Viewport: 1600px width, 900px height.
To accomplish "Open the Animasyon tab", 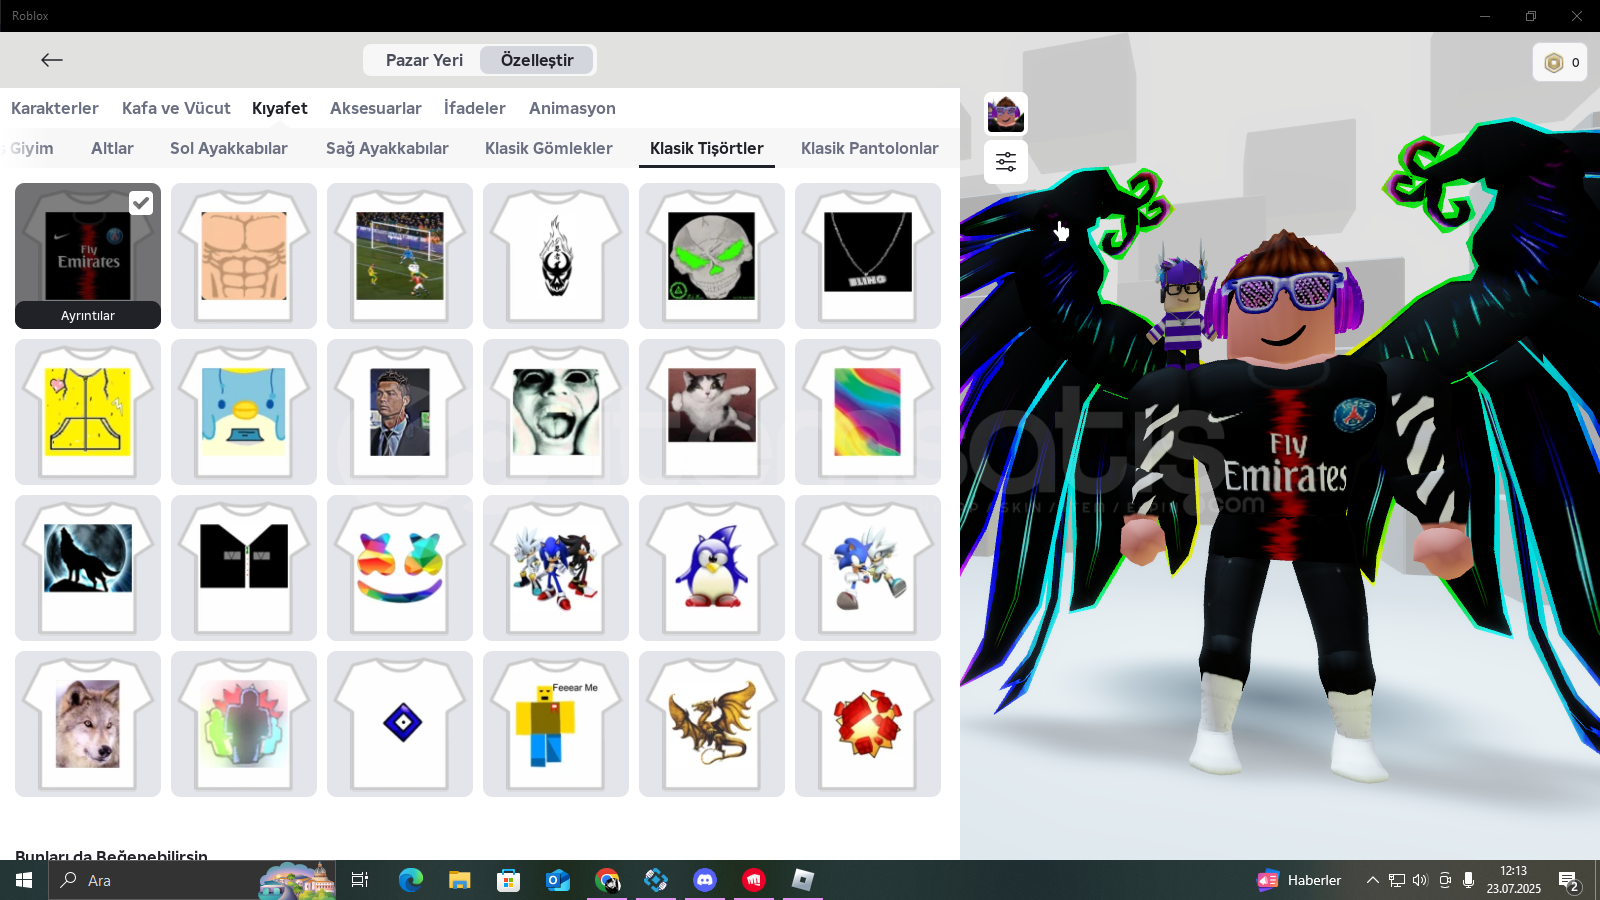I will tap(572, 108).
